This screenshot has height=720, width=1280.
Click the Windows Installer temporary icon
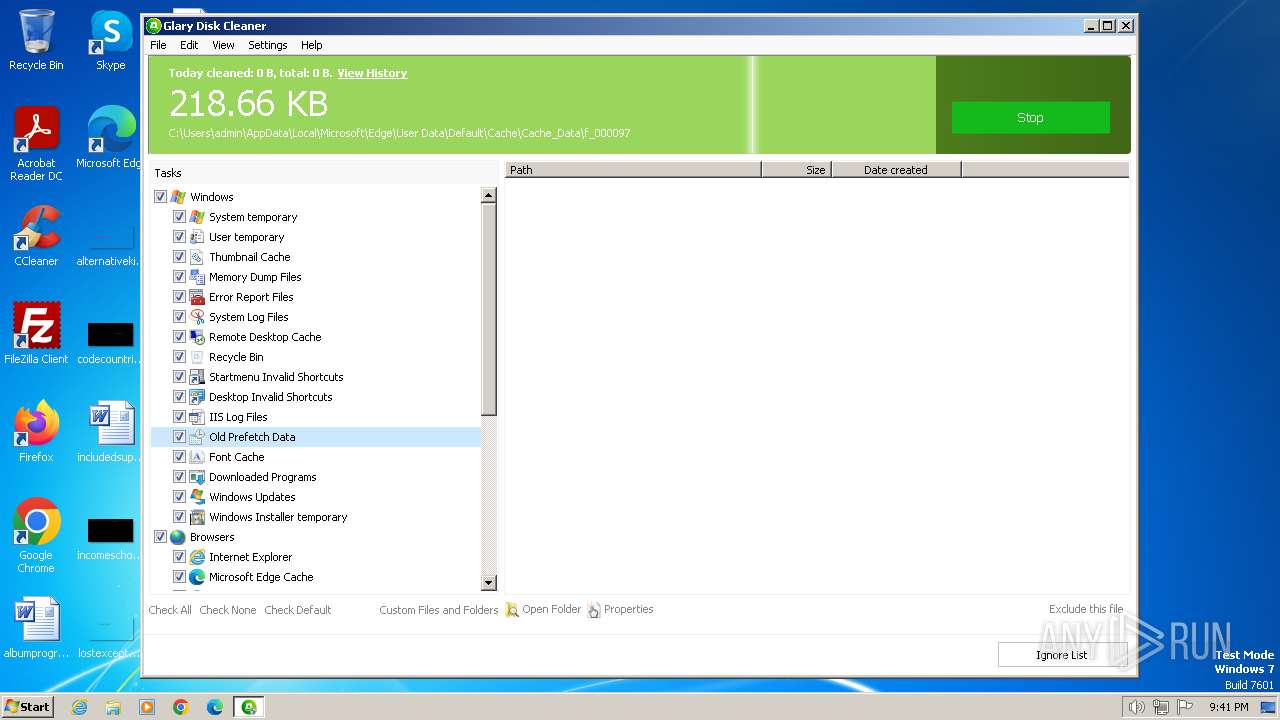[x=197, y=517]
